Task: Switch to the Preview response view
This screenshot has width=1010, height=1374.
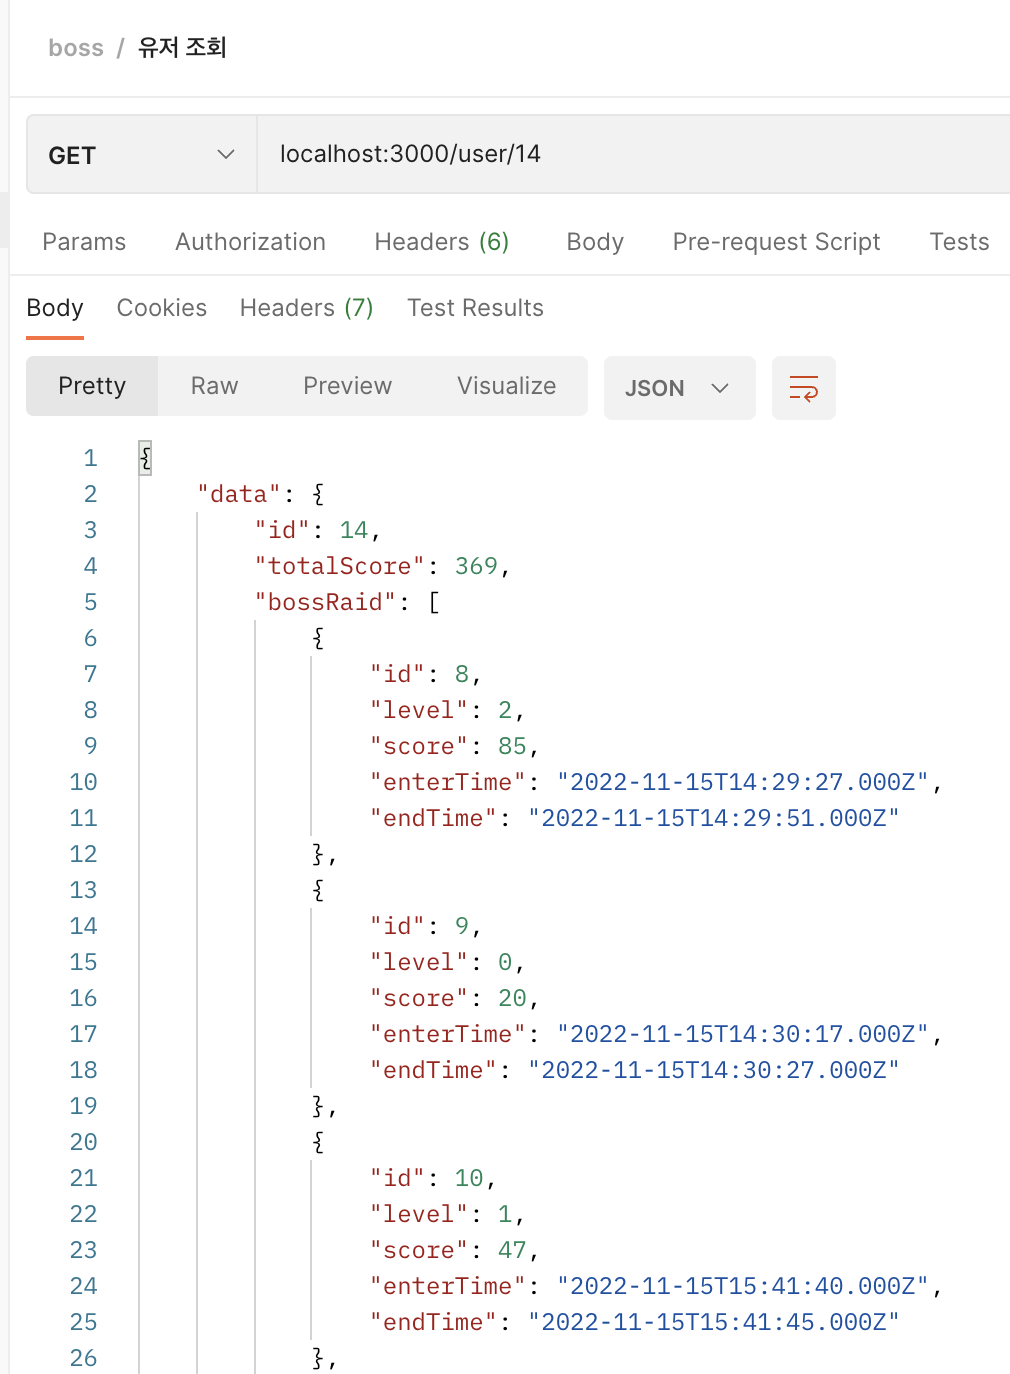Action: (347, 386)
